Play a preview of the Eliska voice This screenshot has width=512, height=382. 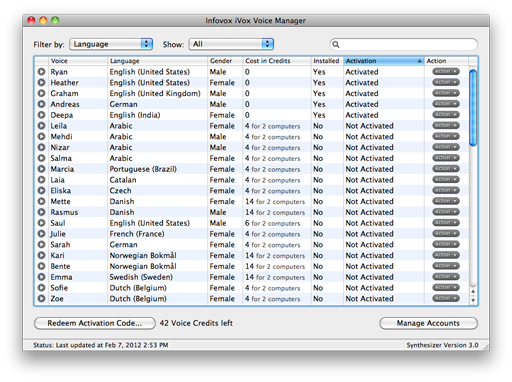(41, 191)
